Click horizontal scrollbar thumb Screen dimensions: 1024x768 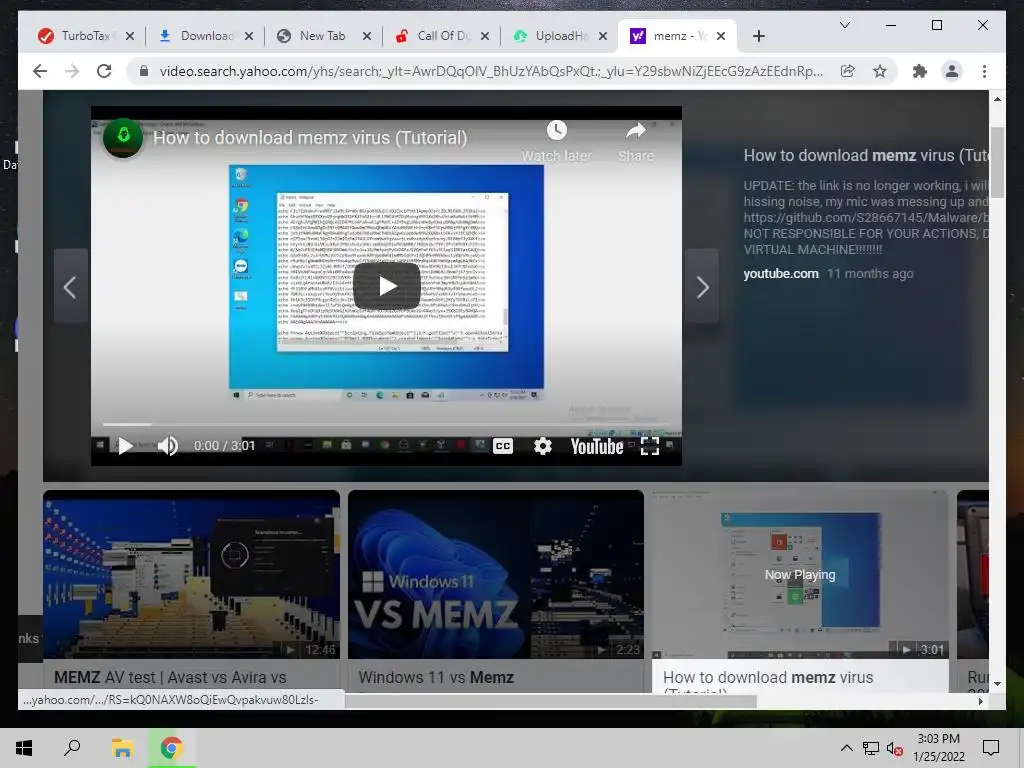[551, 701]
